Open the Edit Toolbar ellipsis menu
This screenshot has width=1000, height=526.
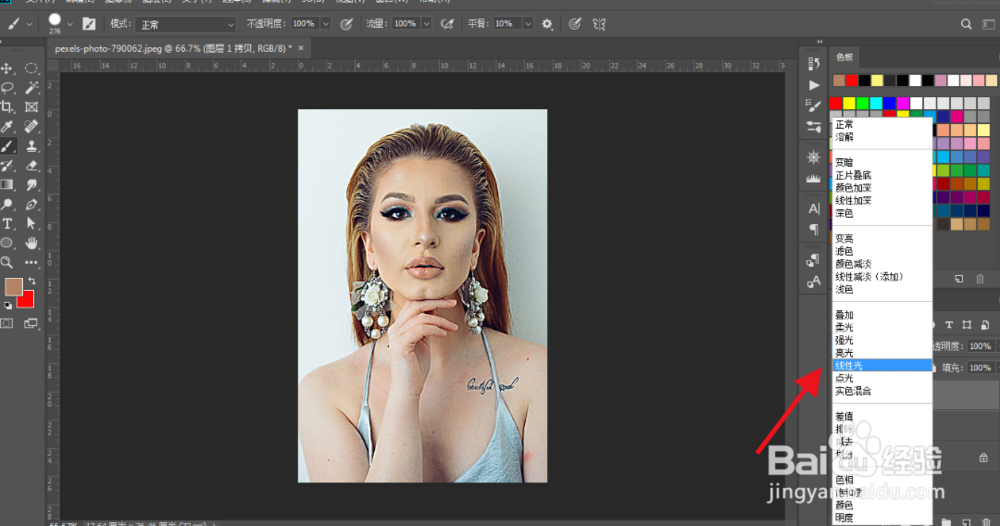click(31, 262)
